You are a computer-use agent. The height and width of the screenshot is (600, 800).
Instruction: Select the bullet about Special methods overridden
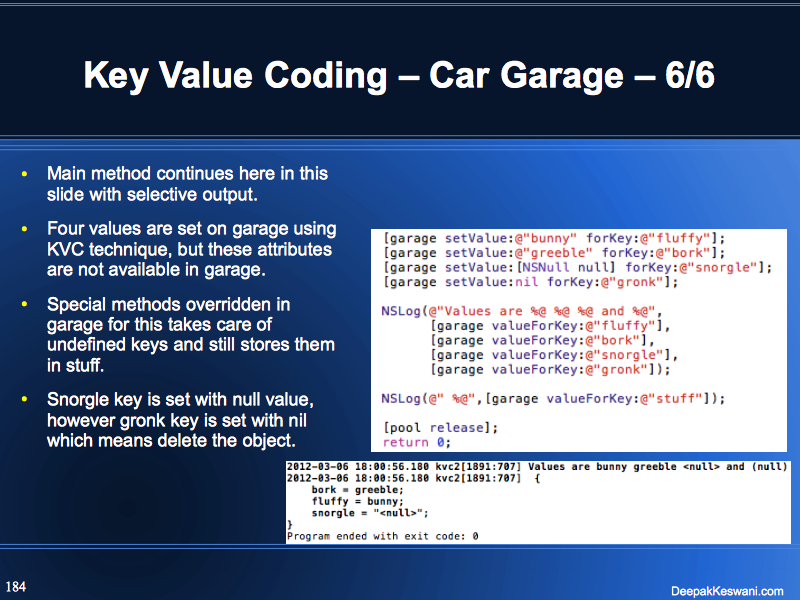[x=190, y=334]
